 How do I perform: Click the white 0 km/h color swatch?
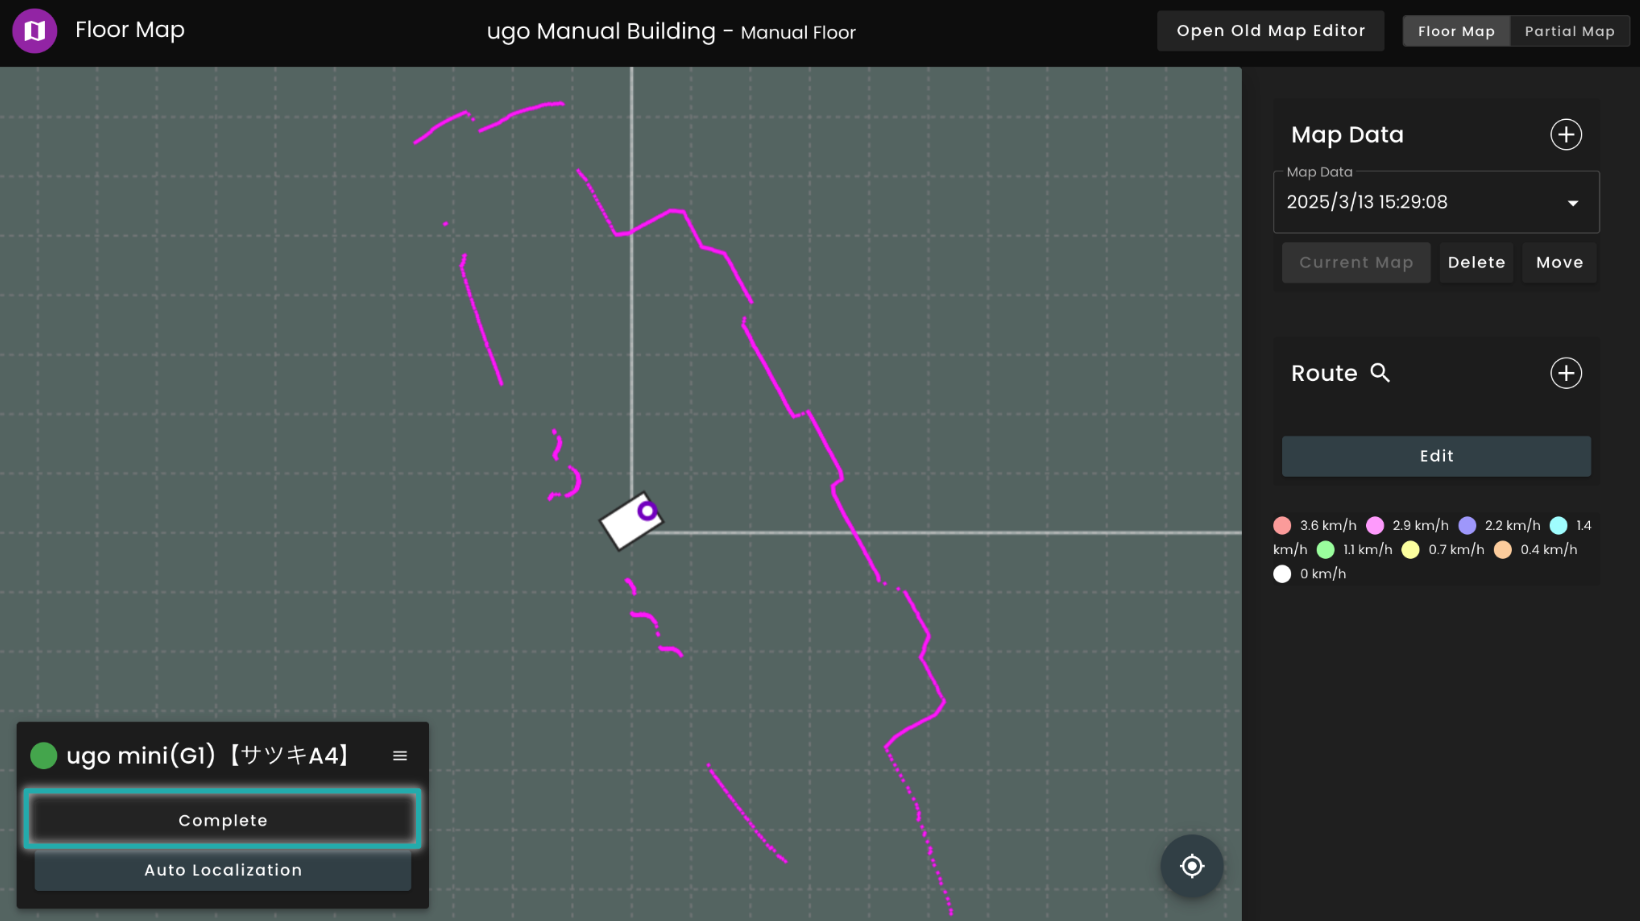[x=1282, y=574]
